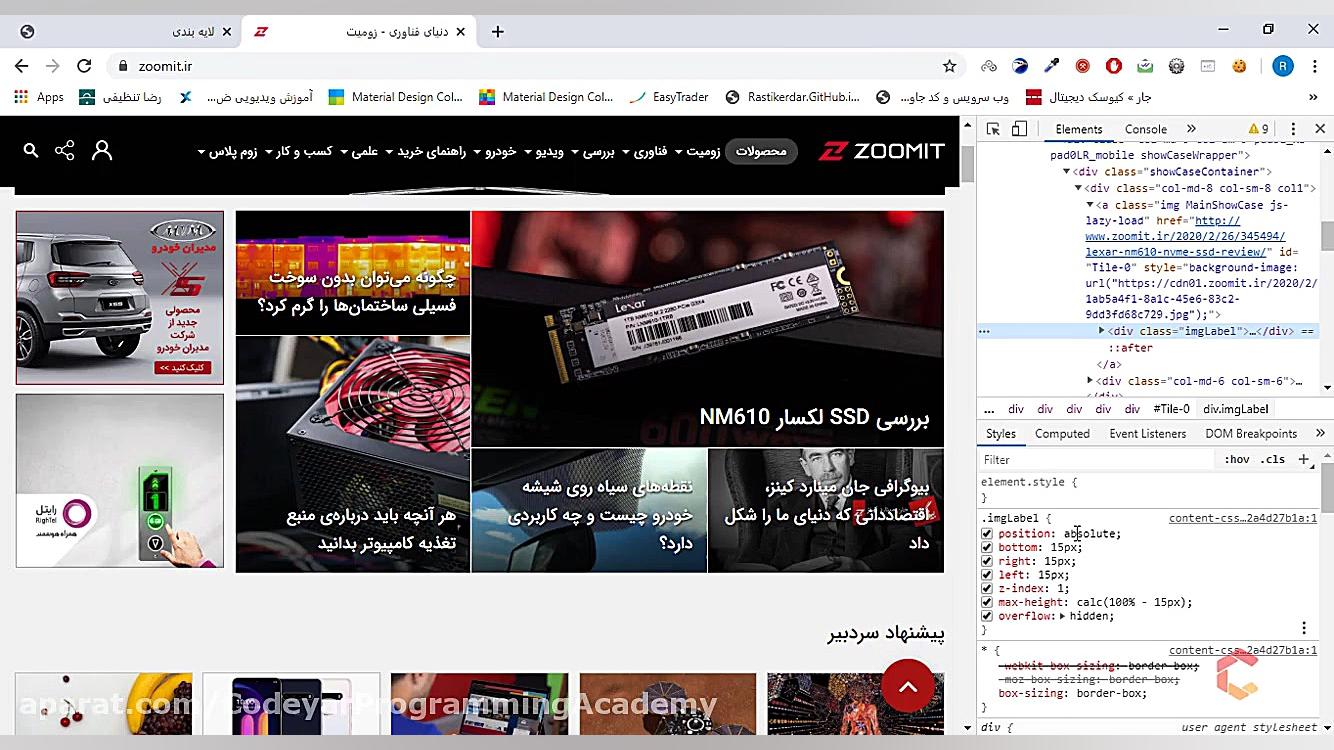1334x750 pixels.
Task: Add a new style rule with the plus icon
Action: [x=1304, y=459]
